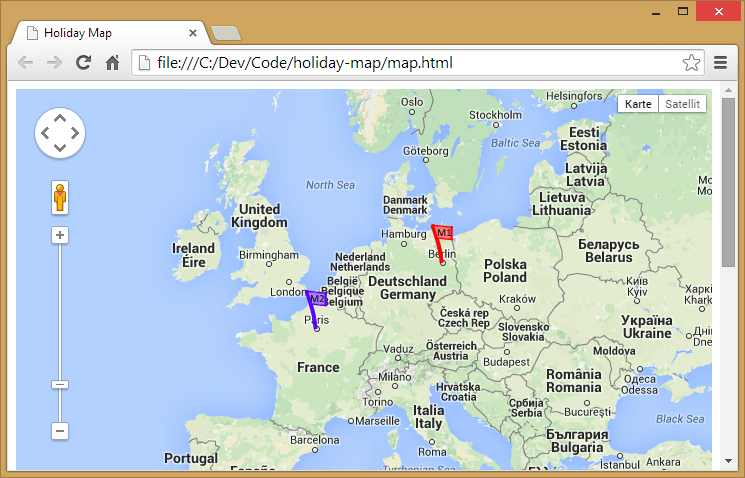Click the browser back arrow button
This screenshot has height=478, width=745.
(26, 63)
